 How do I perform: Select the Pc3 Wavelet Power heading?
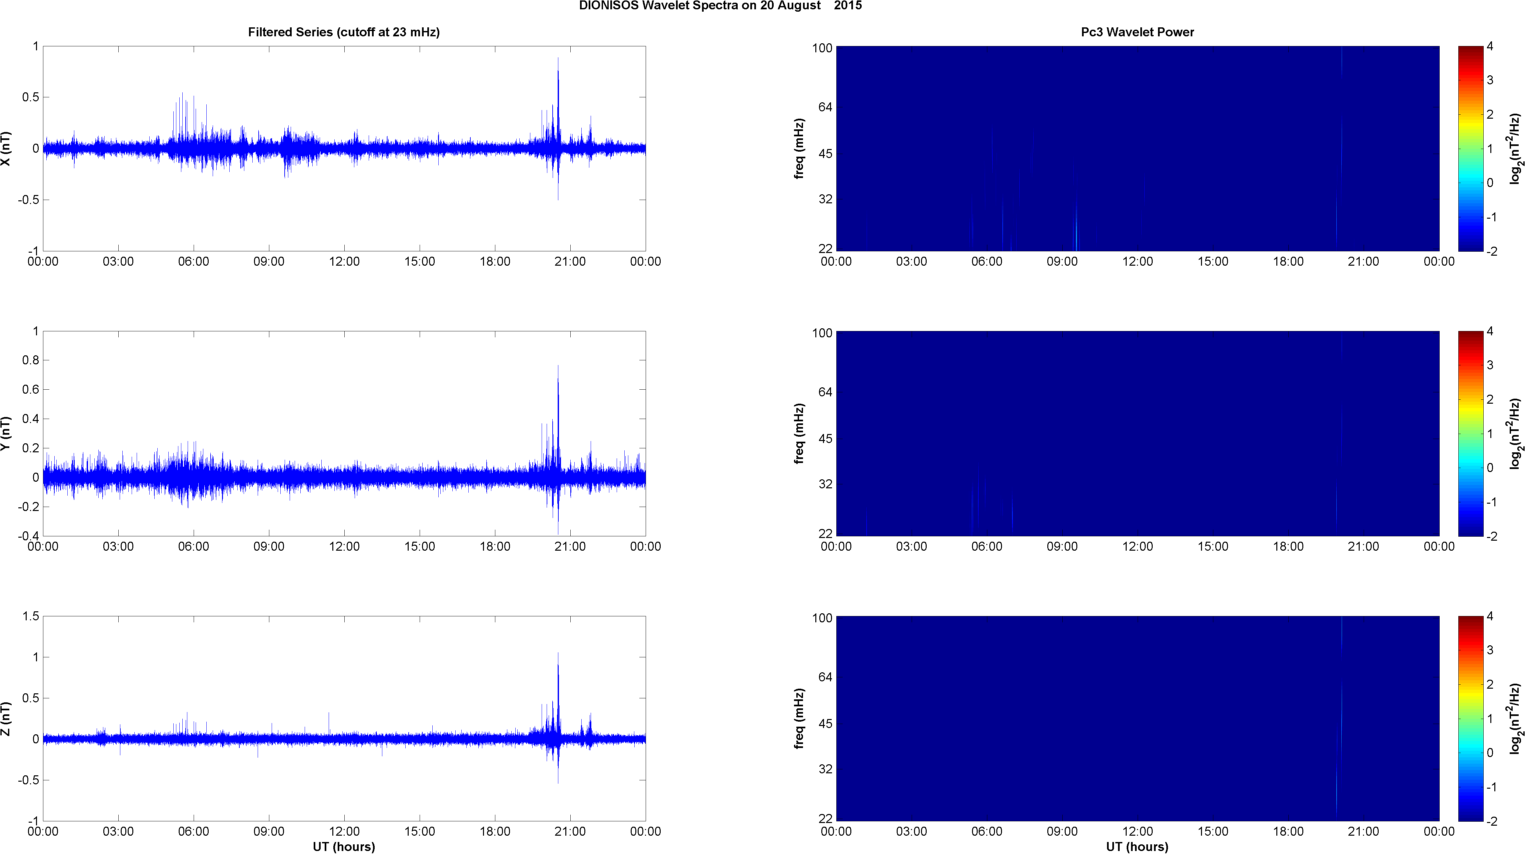coord(1137,32)
